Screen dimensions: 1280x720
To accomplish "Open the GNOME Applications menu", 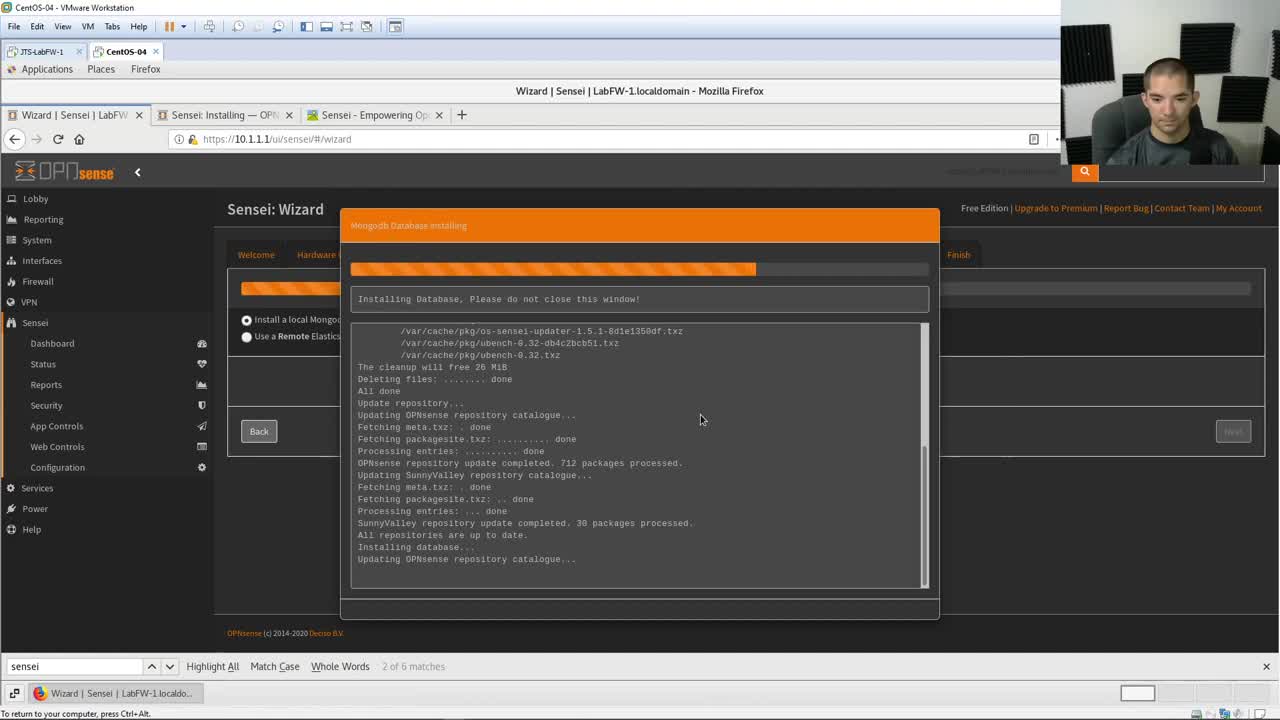I will click(47, 69).
